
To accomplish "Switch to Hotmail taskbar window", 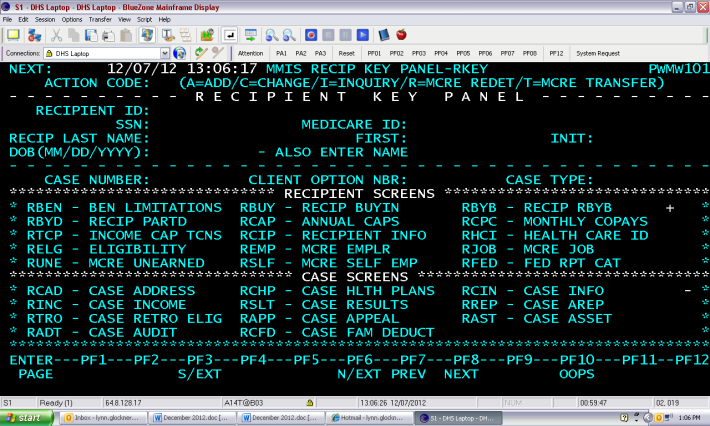I will [369, 418].
